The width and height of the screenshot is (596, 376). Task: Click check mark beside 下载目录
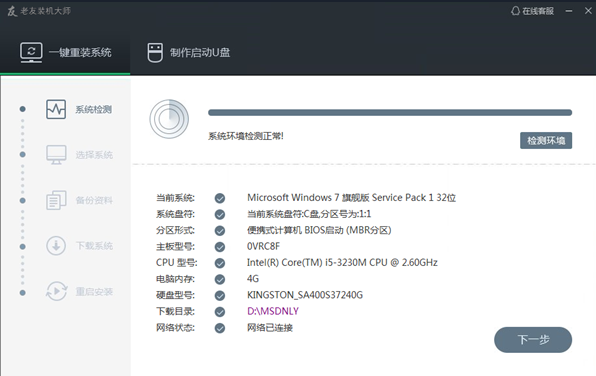[220, 312]
